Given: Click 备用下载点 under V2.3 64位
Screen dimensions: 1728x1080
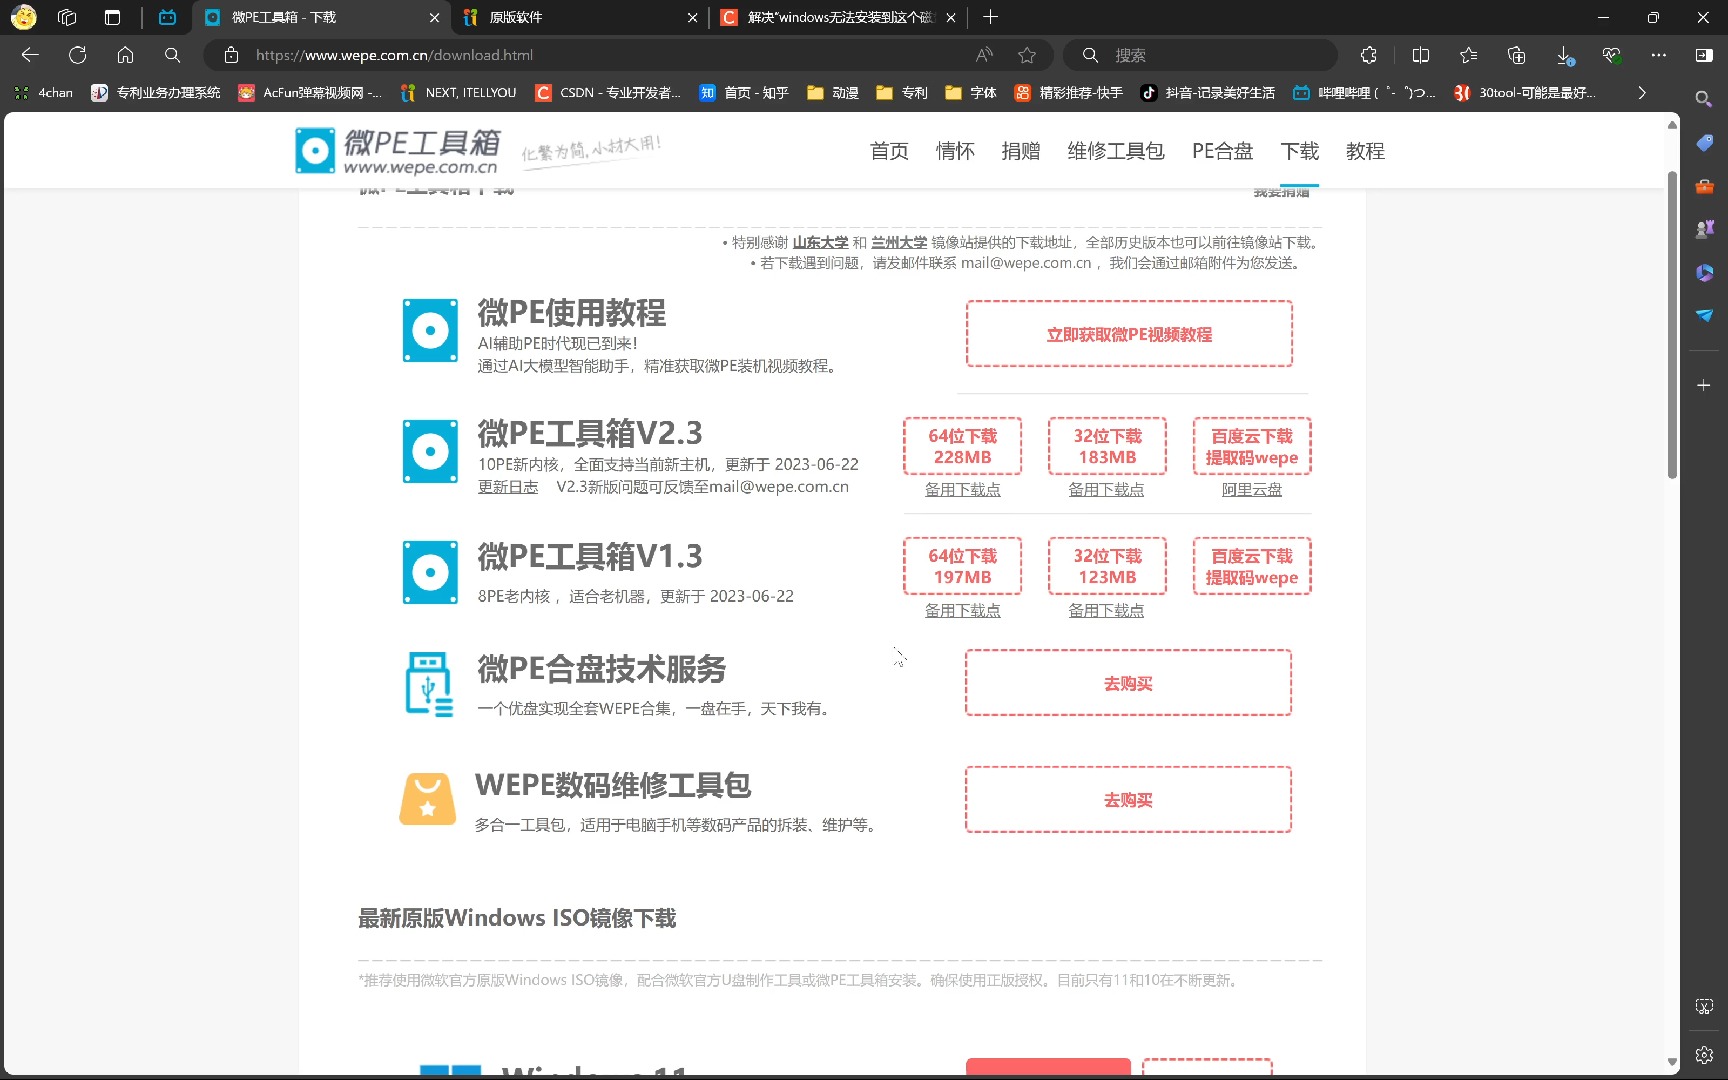Looking at the screenshot, I should coord(962,489).
